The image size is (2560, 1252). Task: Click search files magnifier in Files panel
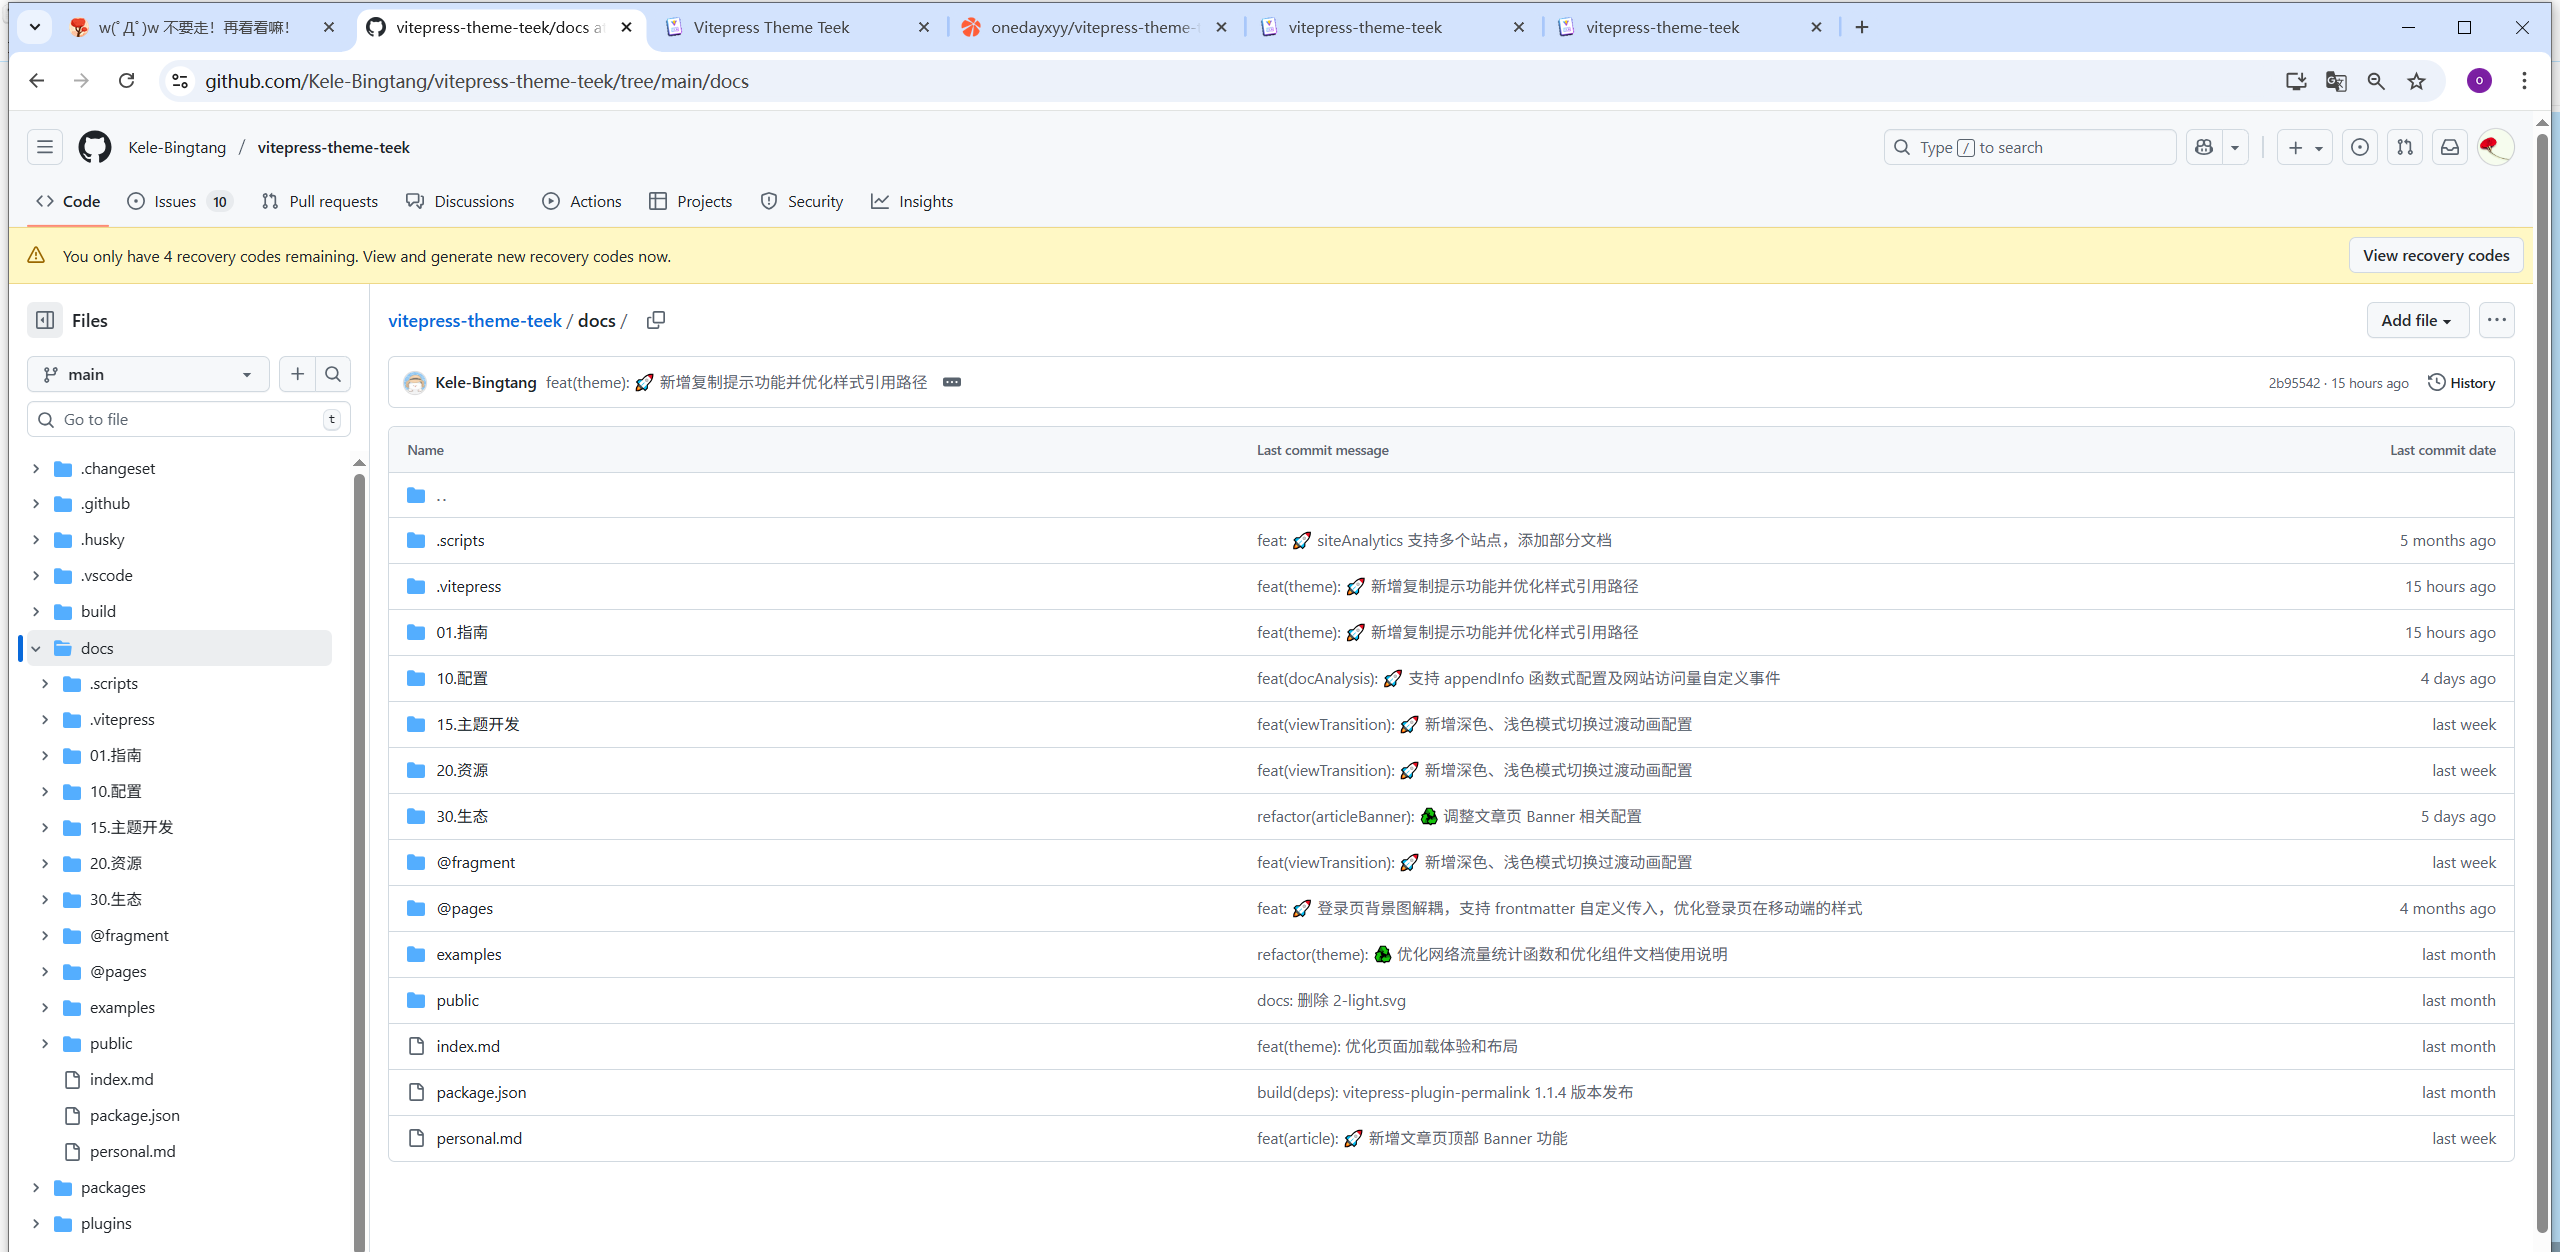coord(333,374)
